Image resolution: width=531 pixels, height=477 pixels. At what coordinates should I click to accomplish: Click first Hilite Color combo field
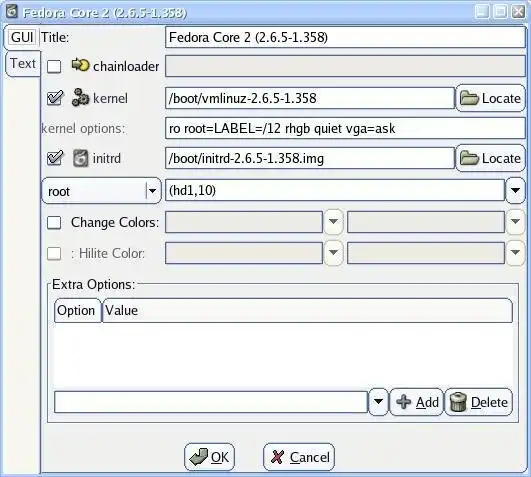[x=244, y=253]
